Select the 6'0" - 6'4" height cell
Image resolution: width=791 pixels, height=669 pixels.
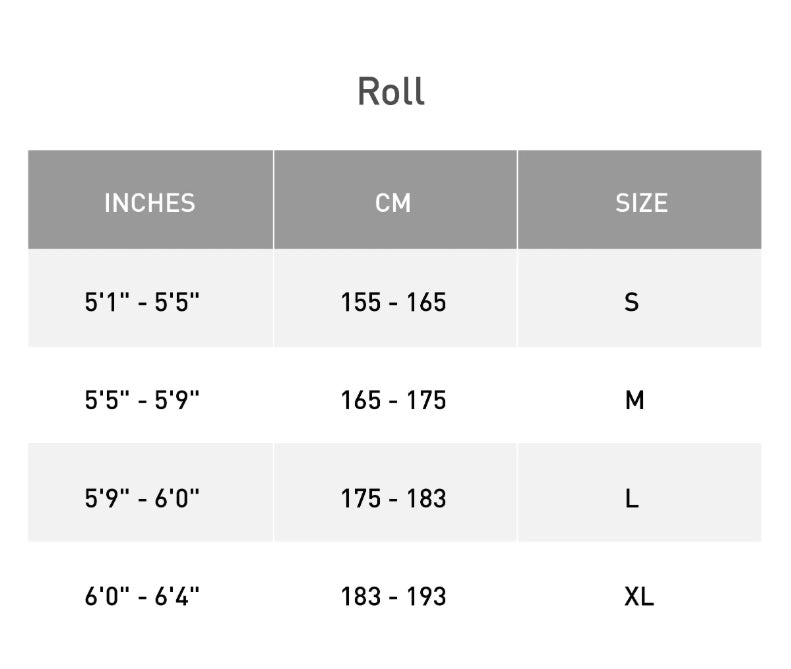click(142, 596)
